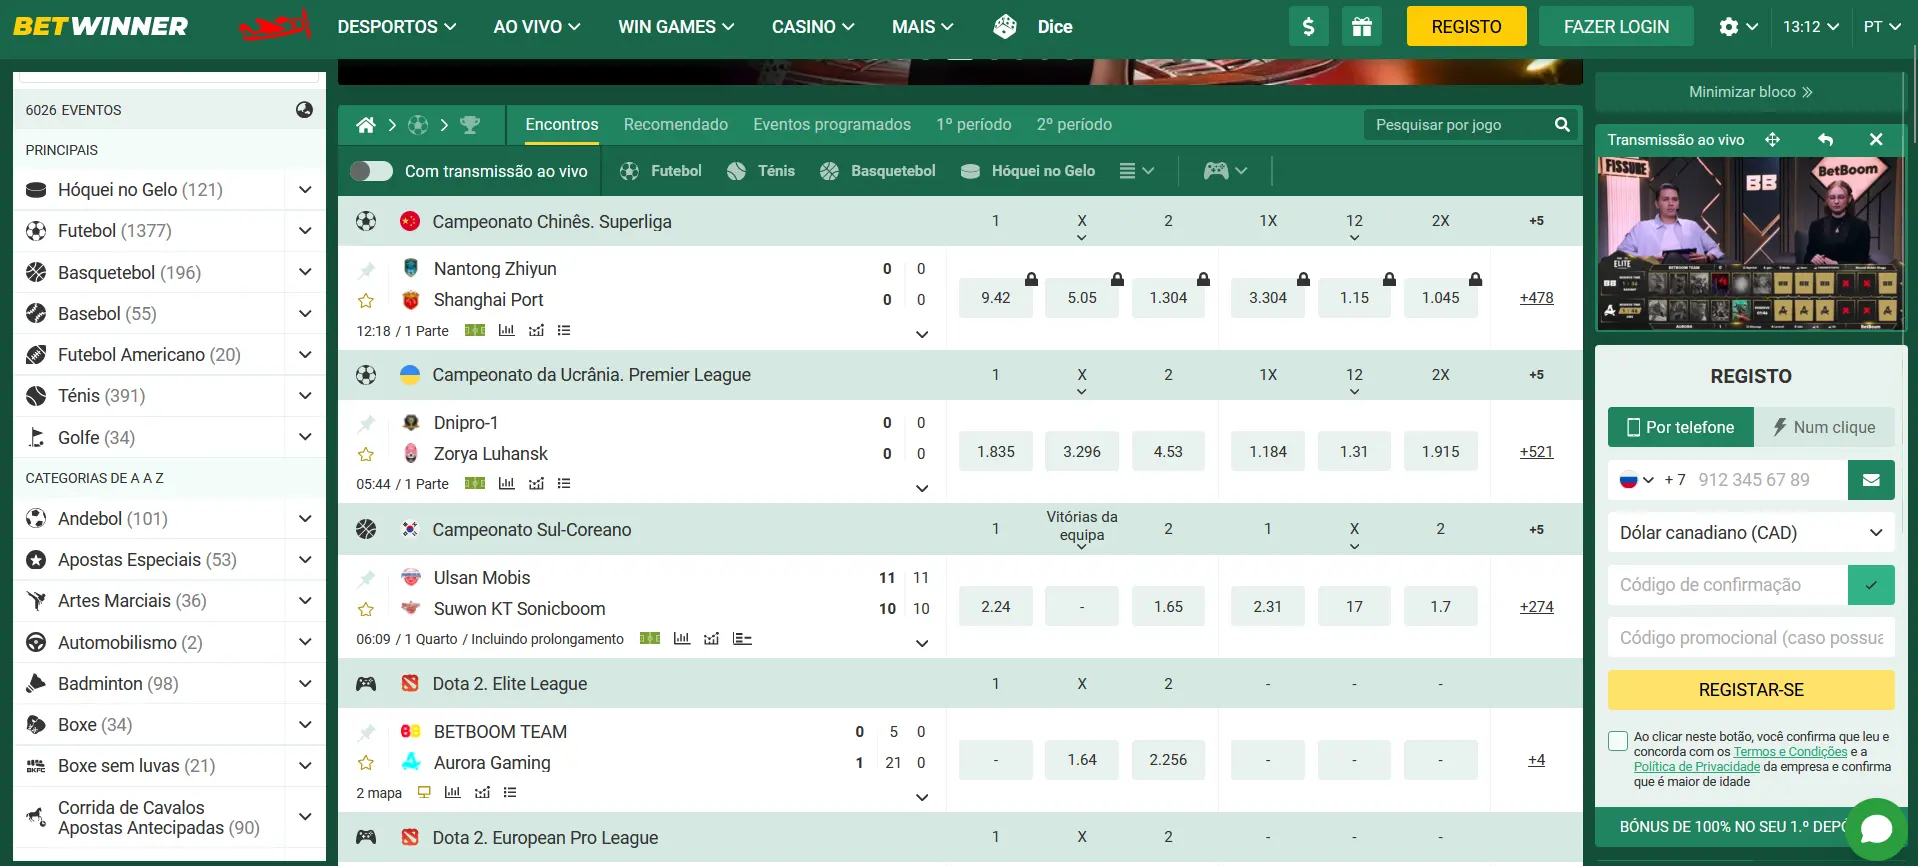The image size is (1918, 866).
Task: Open the dollar deposit icon
Action: 1308,27
